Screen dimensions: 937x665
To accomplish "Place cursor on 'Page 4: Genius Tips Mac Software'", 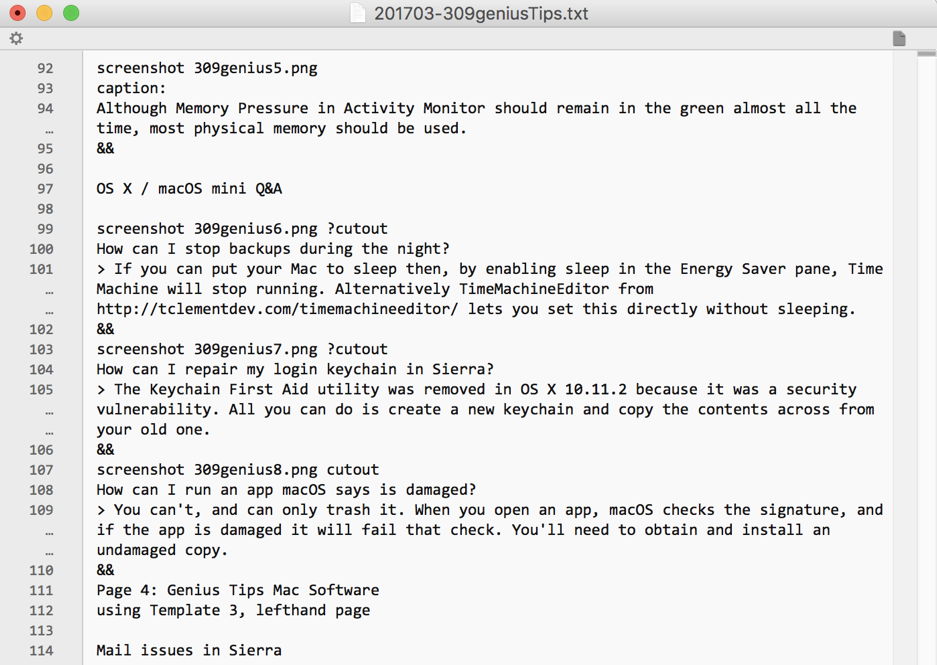I will (x=237, y=590).
